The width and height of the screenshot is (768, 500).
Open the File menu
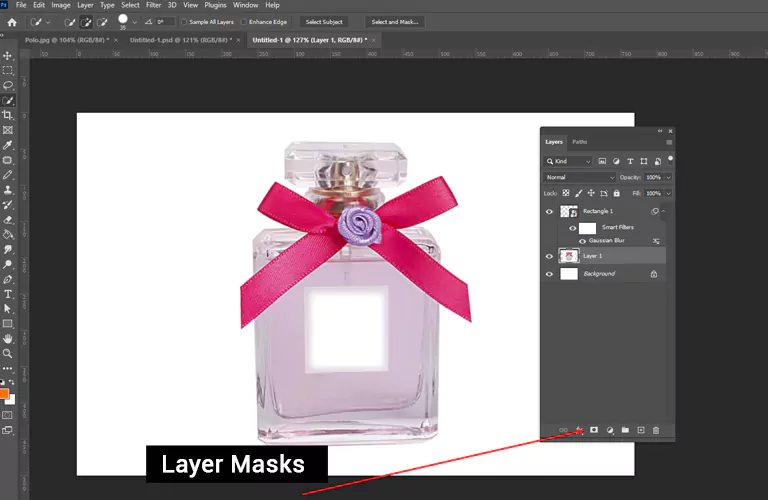tap(21, 5)
